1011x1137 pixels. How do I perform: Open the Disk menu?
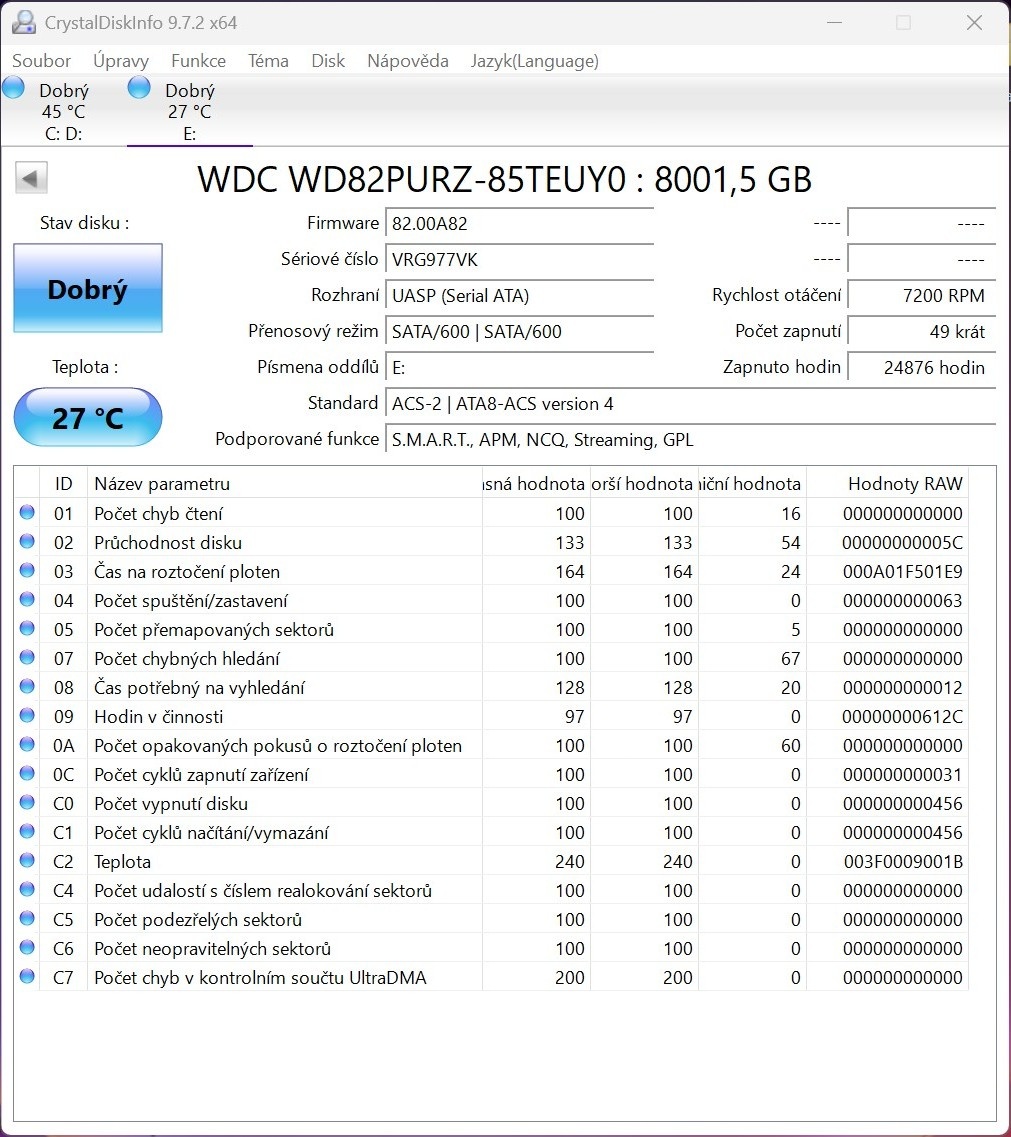(x=328, y=61)
